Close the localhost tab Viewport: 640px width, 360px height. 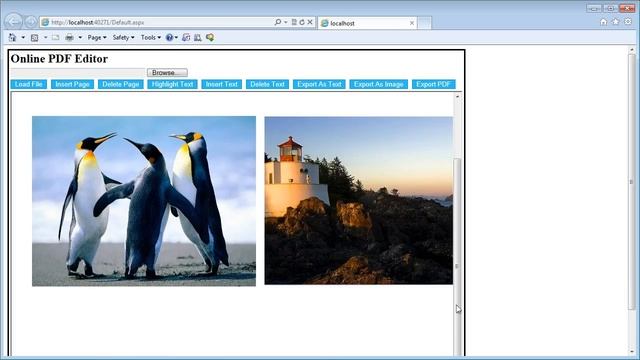point(412,23)
